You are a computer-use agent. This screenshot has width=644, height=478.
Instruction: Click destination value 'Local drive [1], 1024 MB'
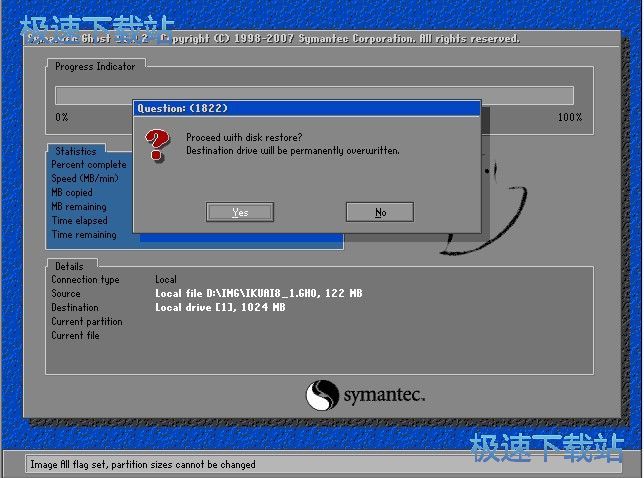pyautogui.click(x=220, y=307)
